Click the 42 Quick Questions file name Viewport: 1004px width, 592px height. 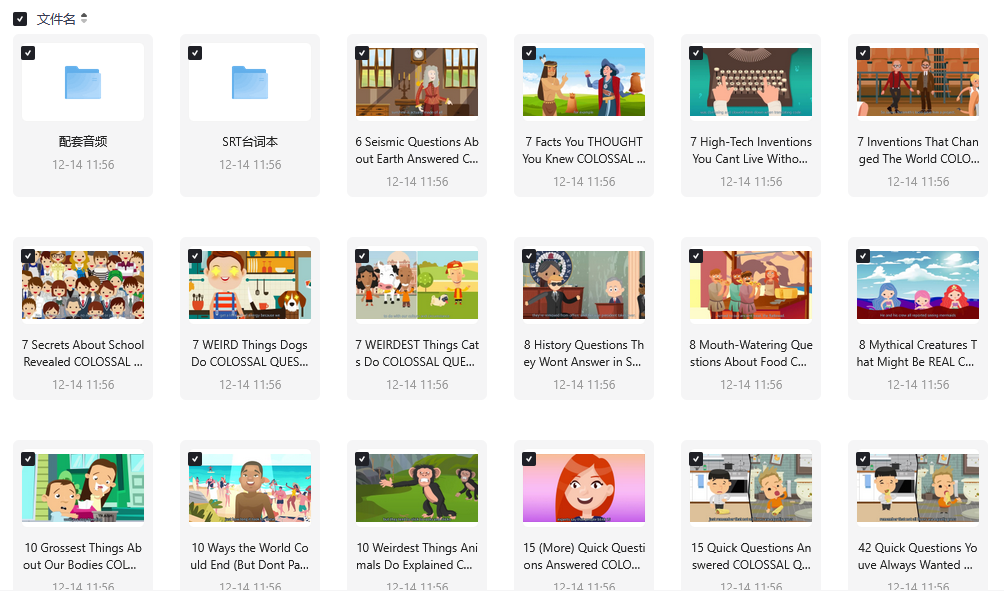pos(918,556)
